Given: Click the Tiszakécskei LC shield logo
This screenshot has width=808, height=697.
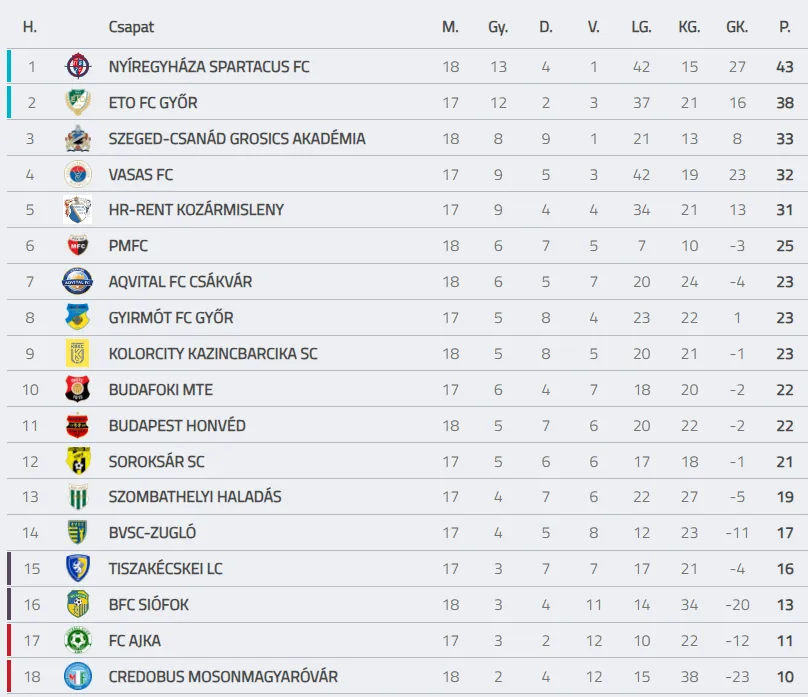Looking at the screenshot, I should click(77, 569).
